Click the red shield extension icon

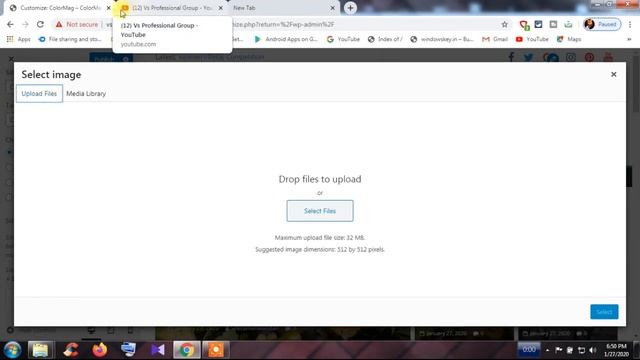tap(524, 25)
